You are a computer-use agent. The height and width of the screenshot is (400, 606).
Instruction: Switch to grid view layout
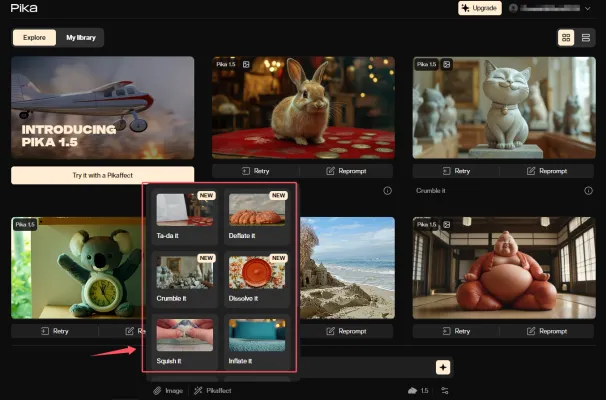[567, 37]
